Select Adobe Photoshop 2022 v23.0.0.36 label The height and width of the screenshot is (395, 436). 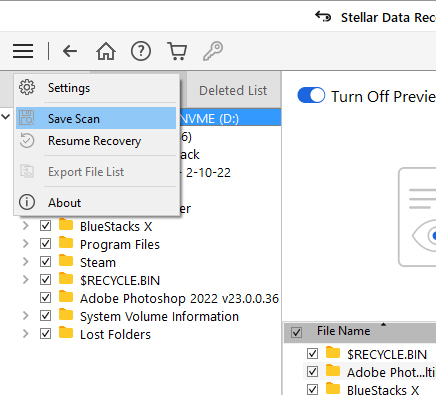click(179, 298)
